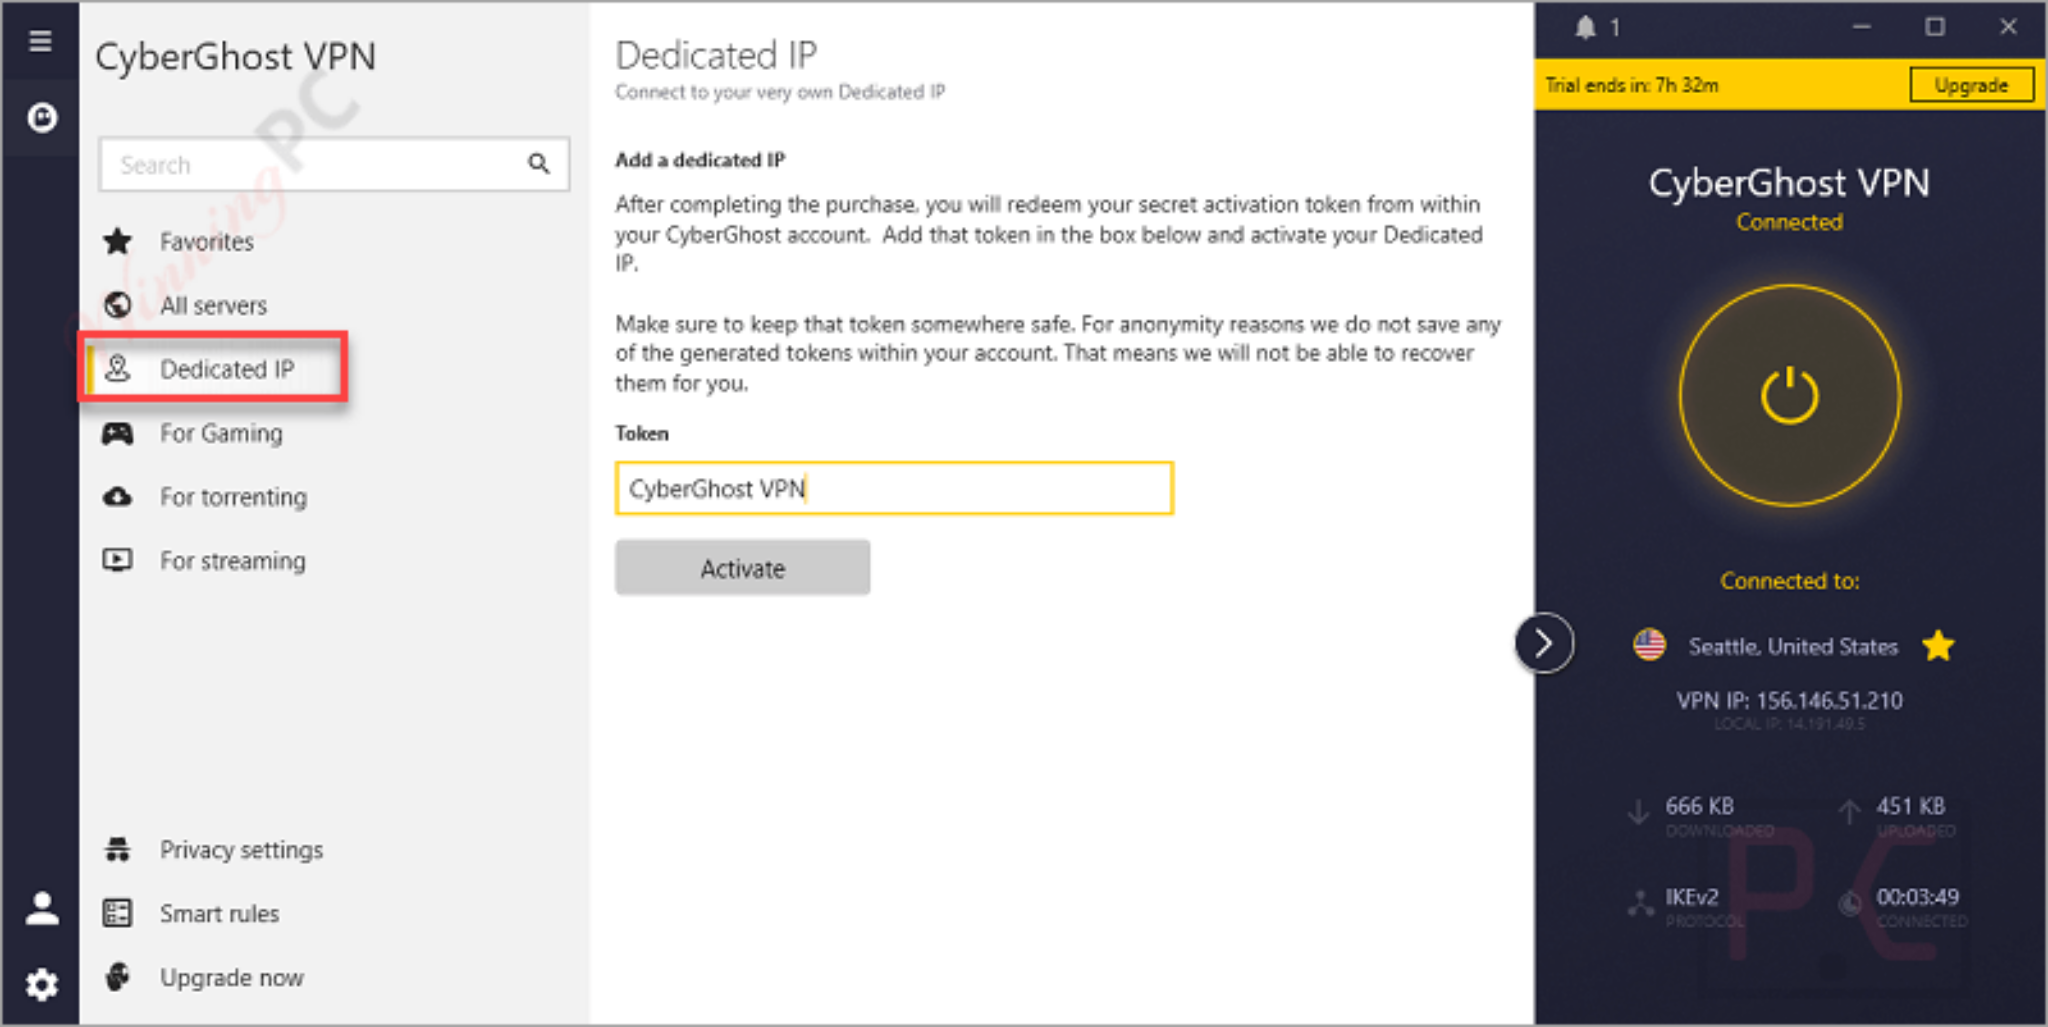Screen dimensions: 2048x1027
Task: Click the IKEv2 protocol label
Action: (1692, 897)
